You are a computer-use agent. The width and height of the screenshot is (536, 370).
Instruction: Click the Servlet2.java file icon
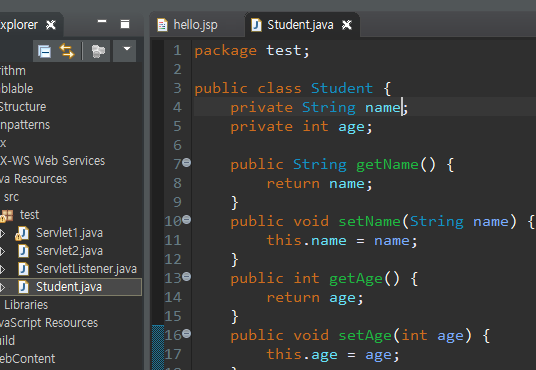pyautogui.click(x=23, y=251)
